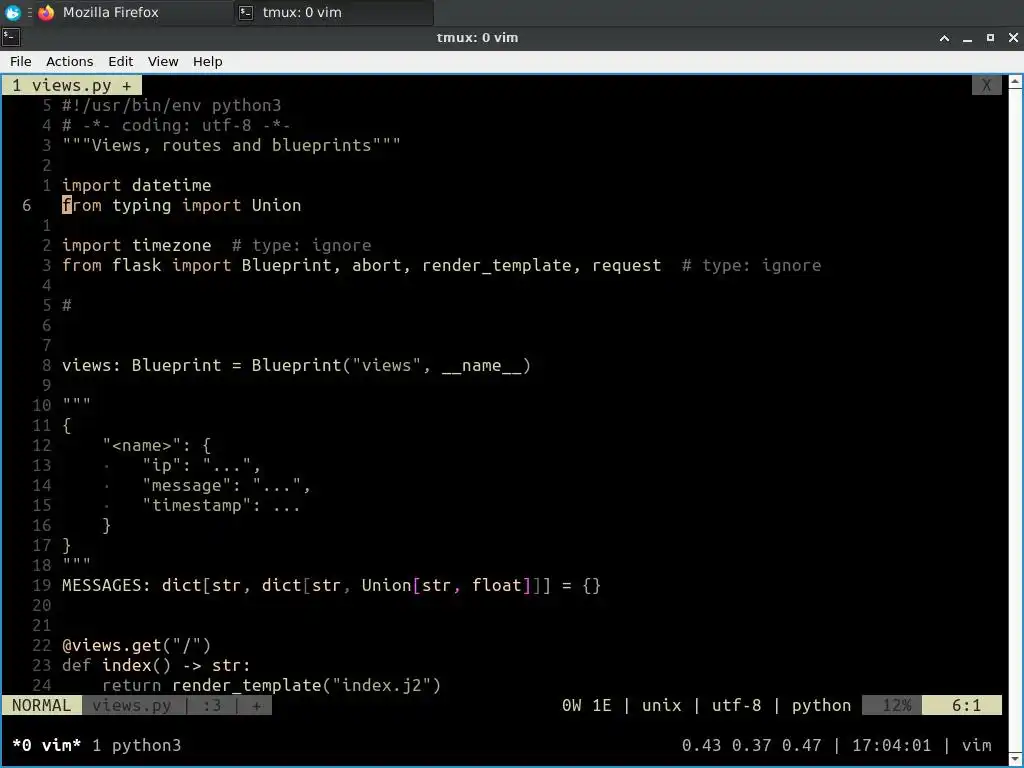
Task: Click the scrollbar up arrow
Action: 1016,82
